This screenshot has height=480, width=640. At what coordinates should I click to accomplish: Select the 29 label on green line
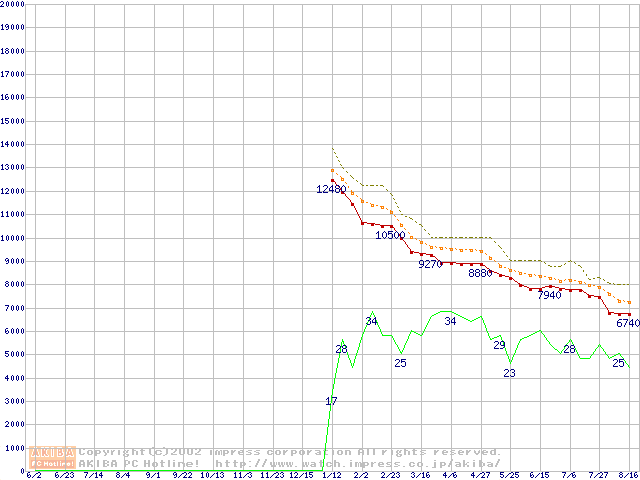[x=499, y=345]
